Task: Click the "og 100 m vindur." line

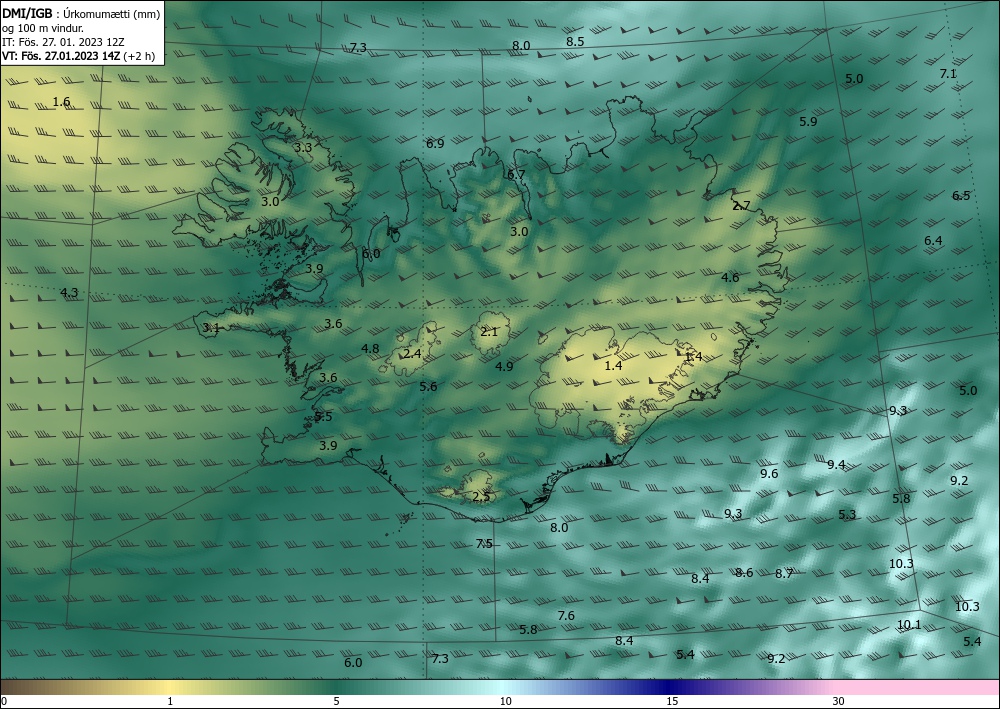Action: point(43,28)
